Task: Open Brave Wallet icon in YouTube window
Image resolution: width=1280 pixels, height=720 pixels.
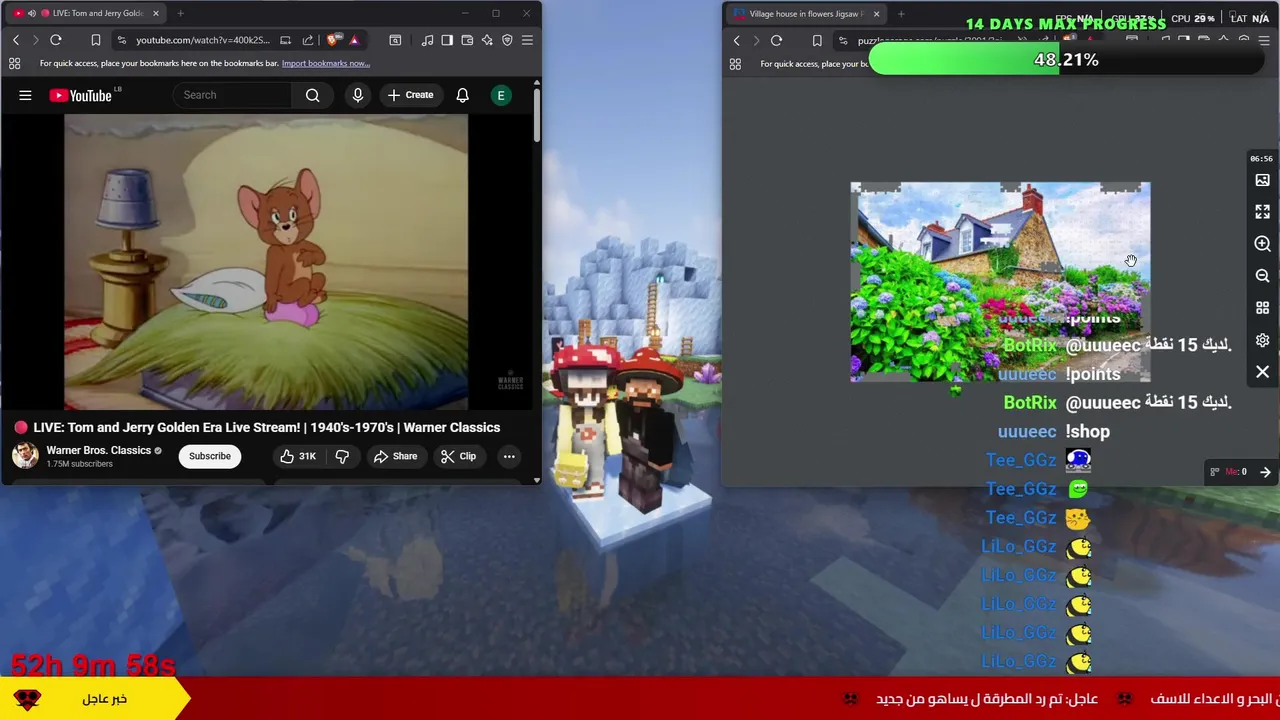Action: [x=467, y=40]
